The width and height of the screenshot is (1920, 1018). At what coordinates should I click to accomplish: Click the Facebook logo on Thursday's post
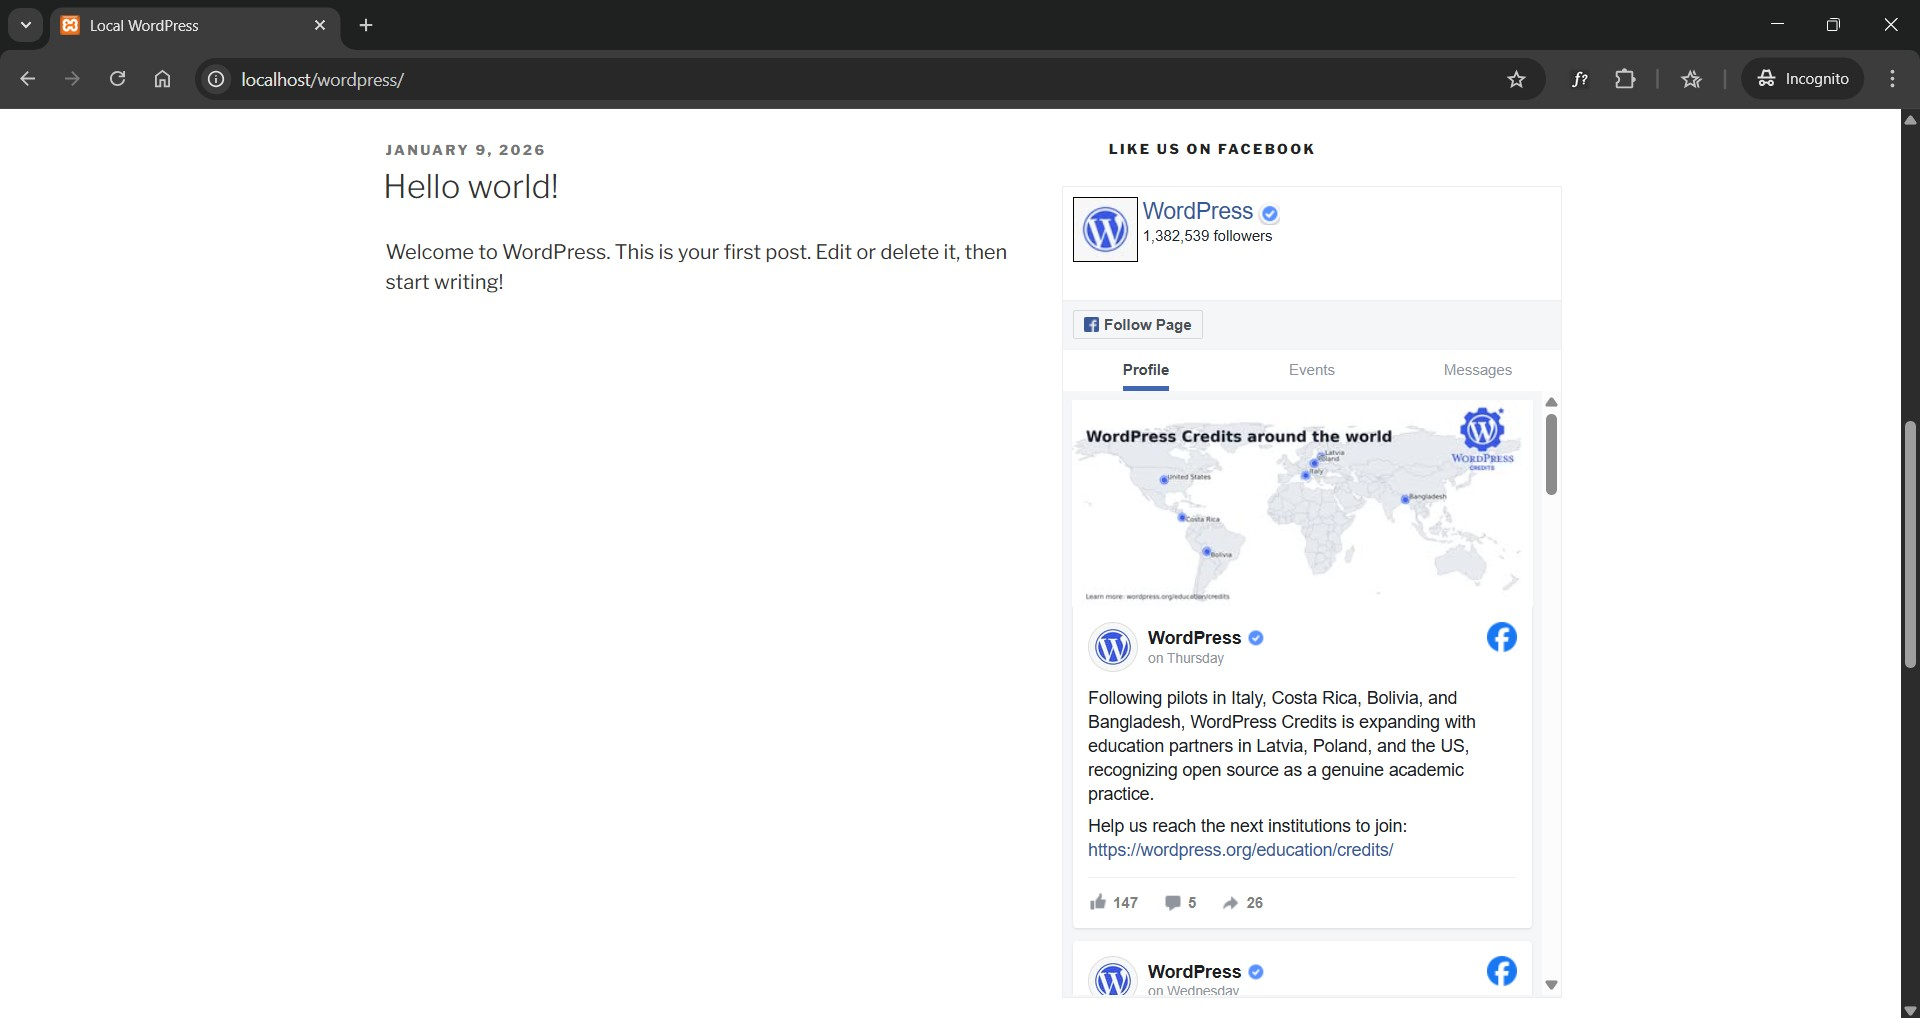[1501, 637]
